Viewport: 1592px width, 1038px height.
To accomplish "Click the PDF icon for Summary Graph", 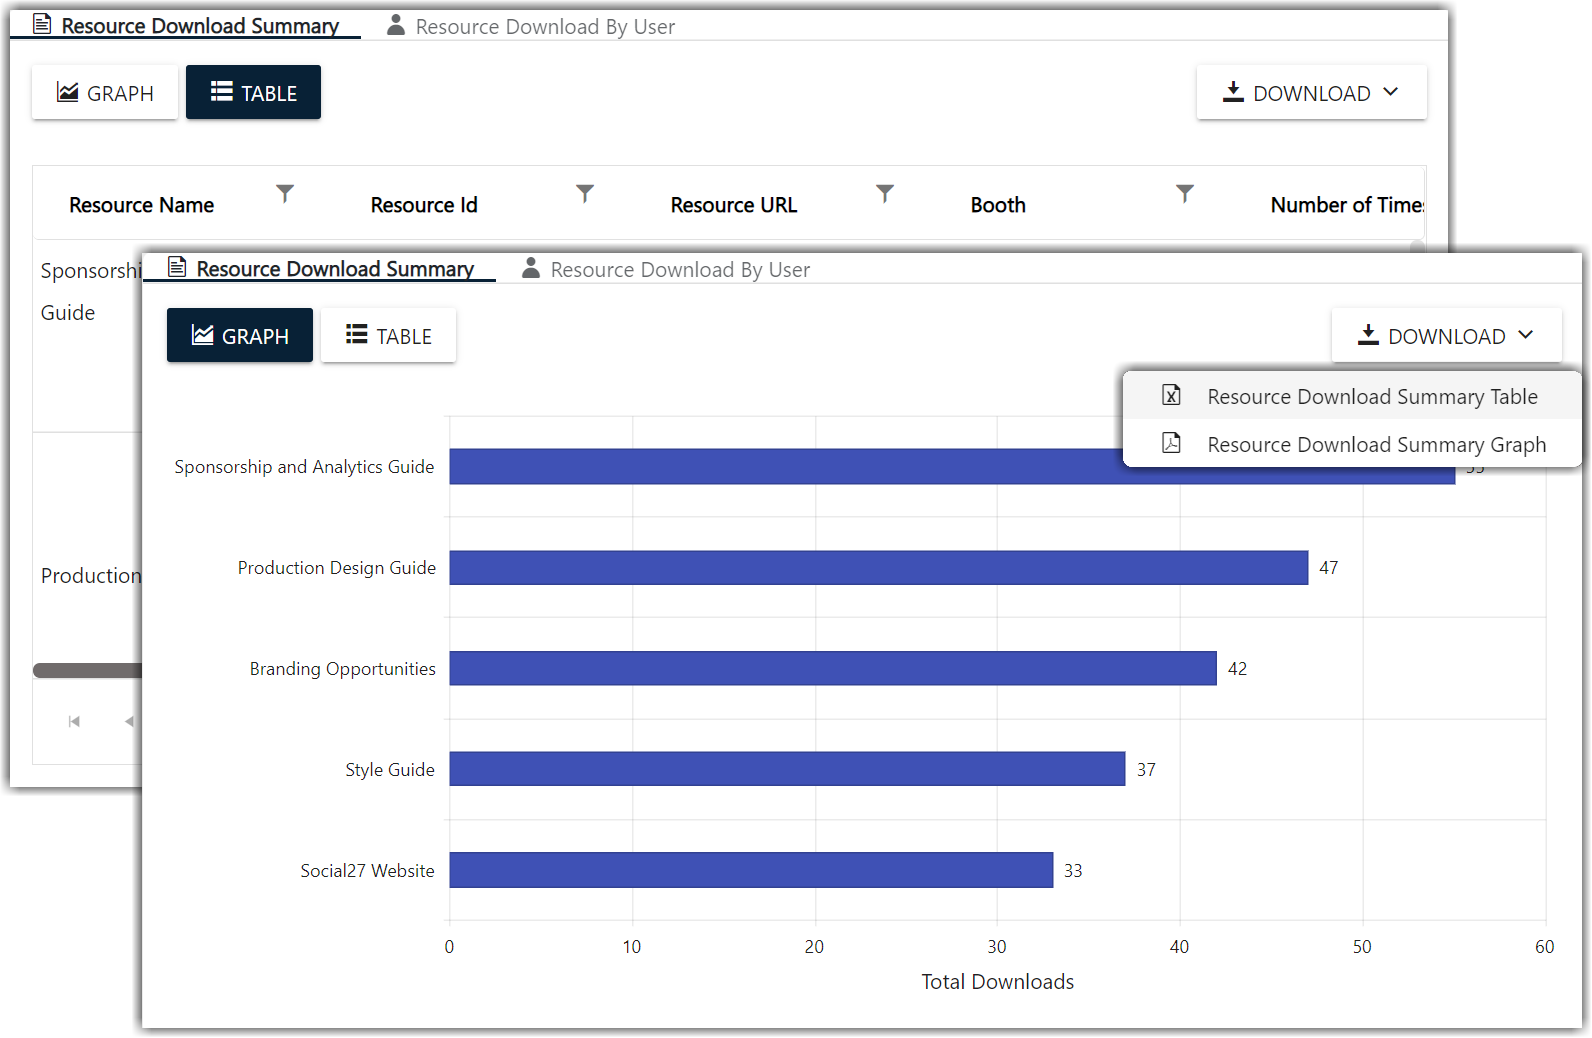I will click(x=1171, y=444).
